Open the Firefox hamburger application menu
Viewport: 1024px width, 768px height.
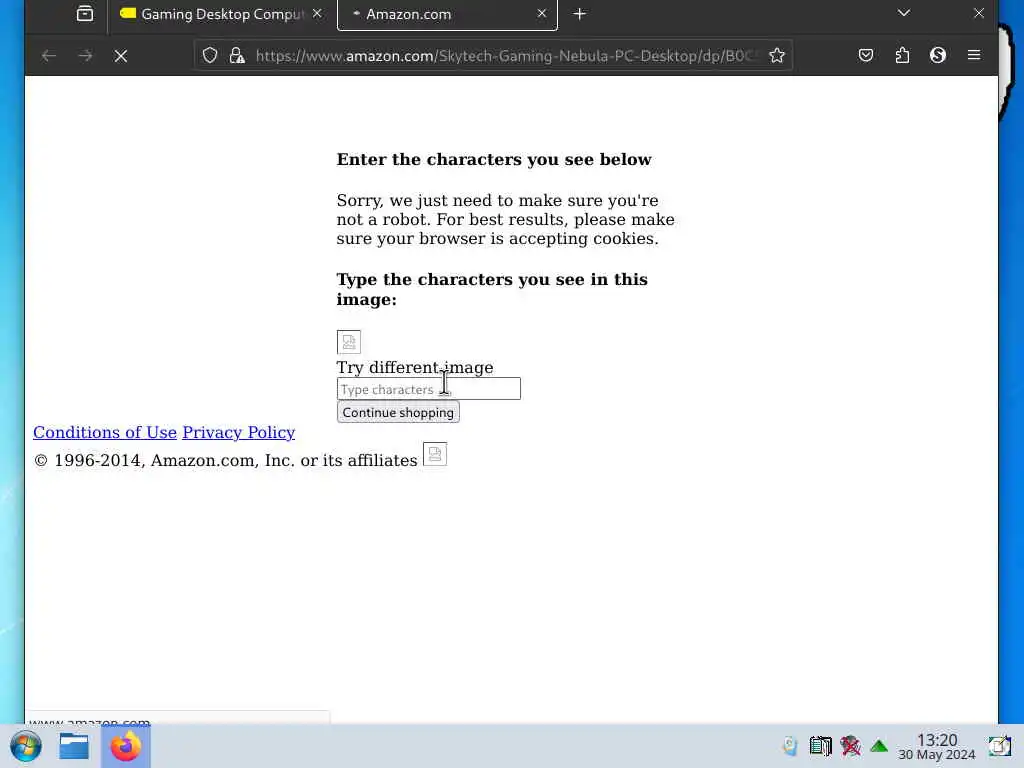tap(974, 56)
